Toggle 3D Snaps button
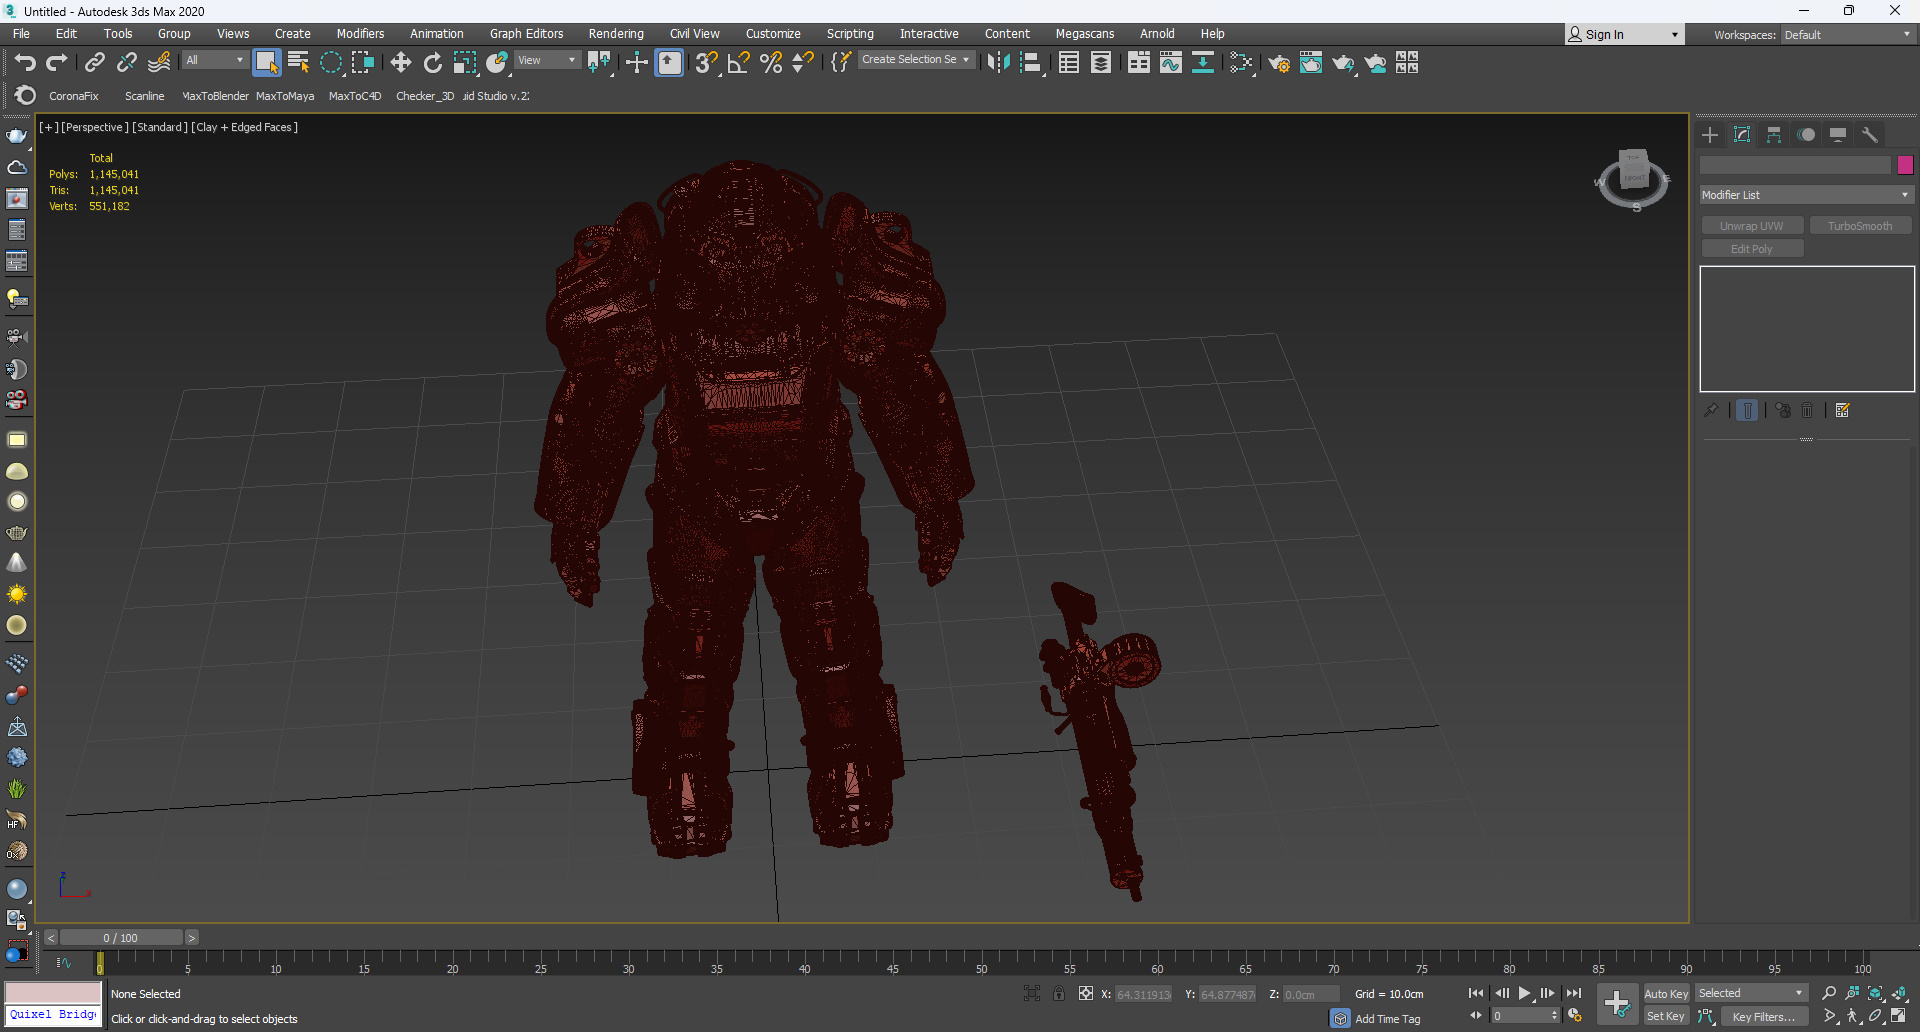The width and height of the screenshot is (1920, 1032). coord(707,63)
